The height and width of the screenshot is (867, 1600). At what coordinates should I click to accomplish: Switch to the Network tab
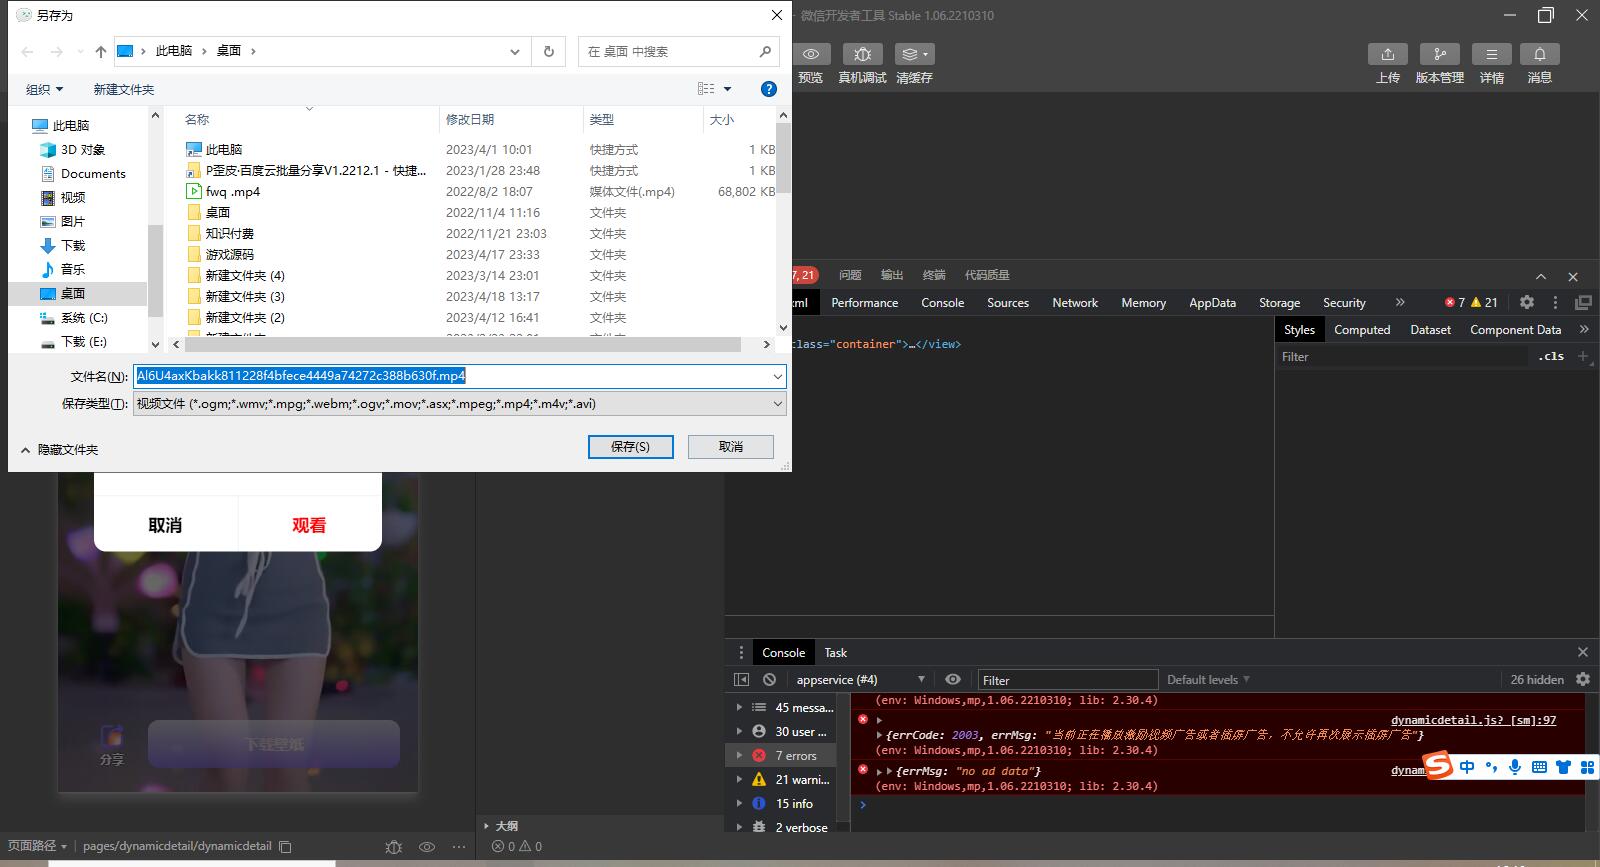(1074, 303)
